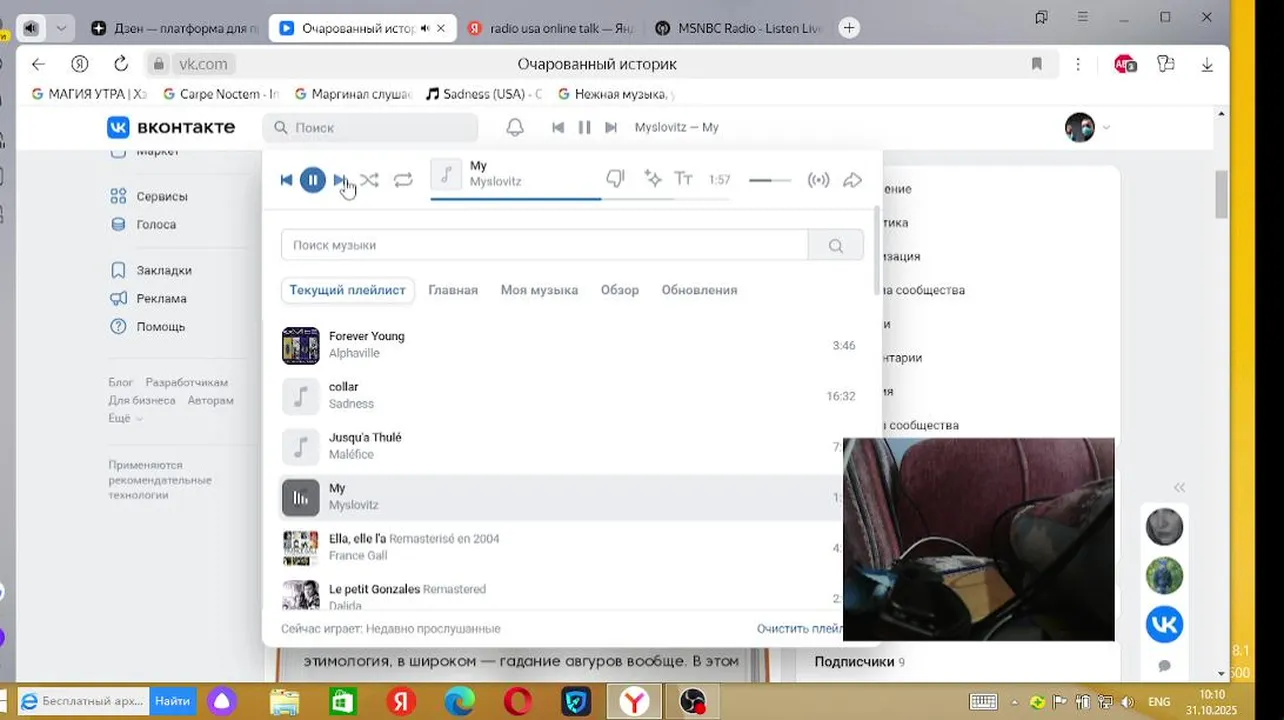Pause playback using the blue round button
The image size is (1284, 720).
313,180
